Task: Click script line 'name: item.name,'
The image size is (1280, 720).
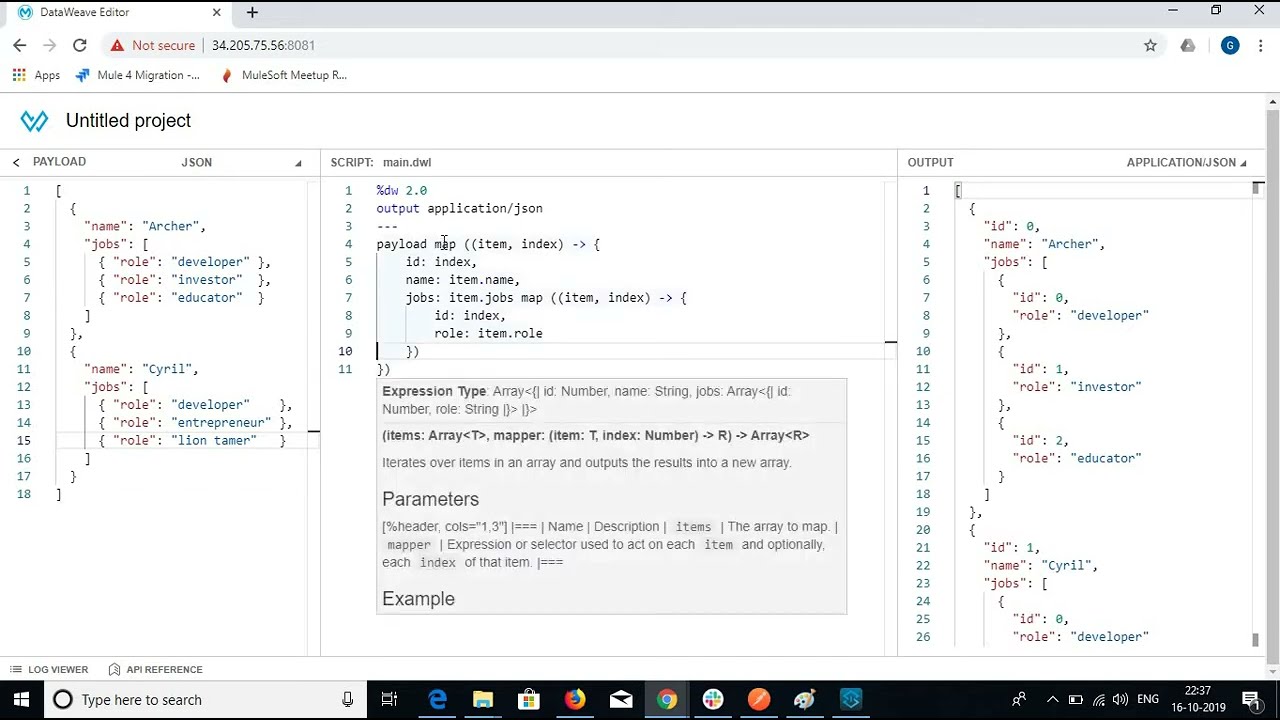Action: [462, 280]
